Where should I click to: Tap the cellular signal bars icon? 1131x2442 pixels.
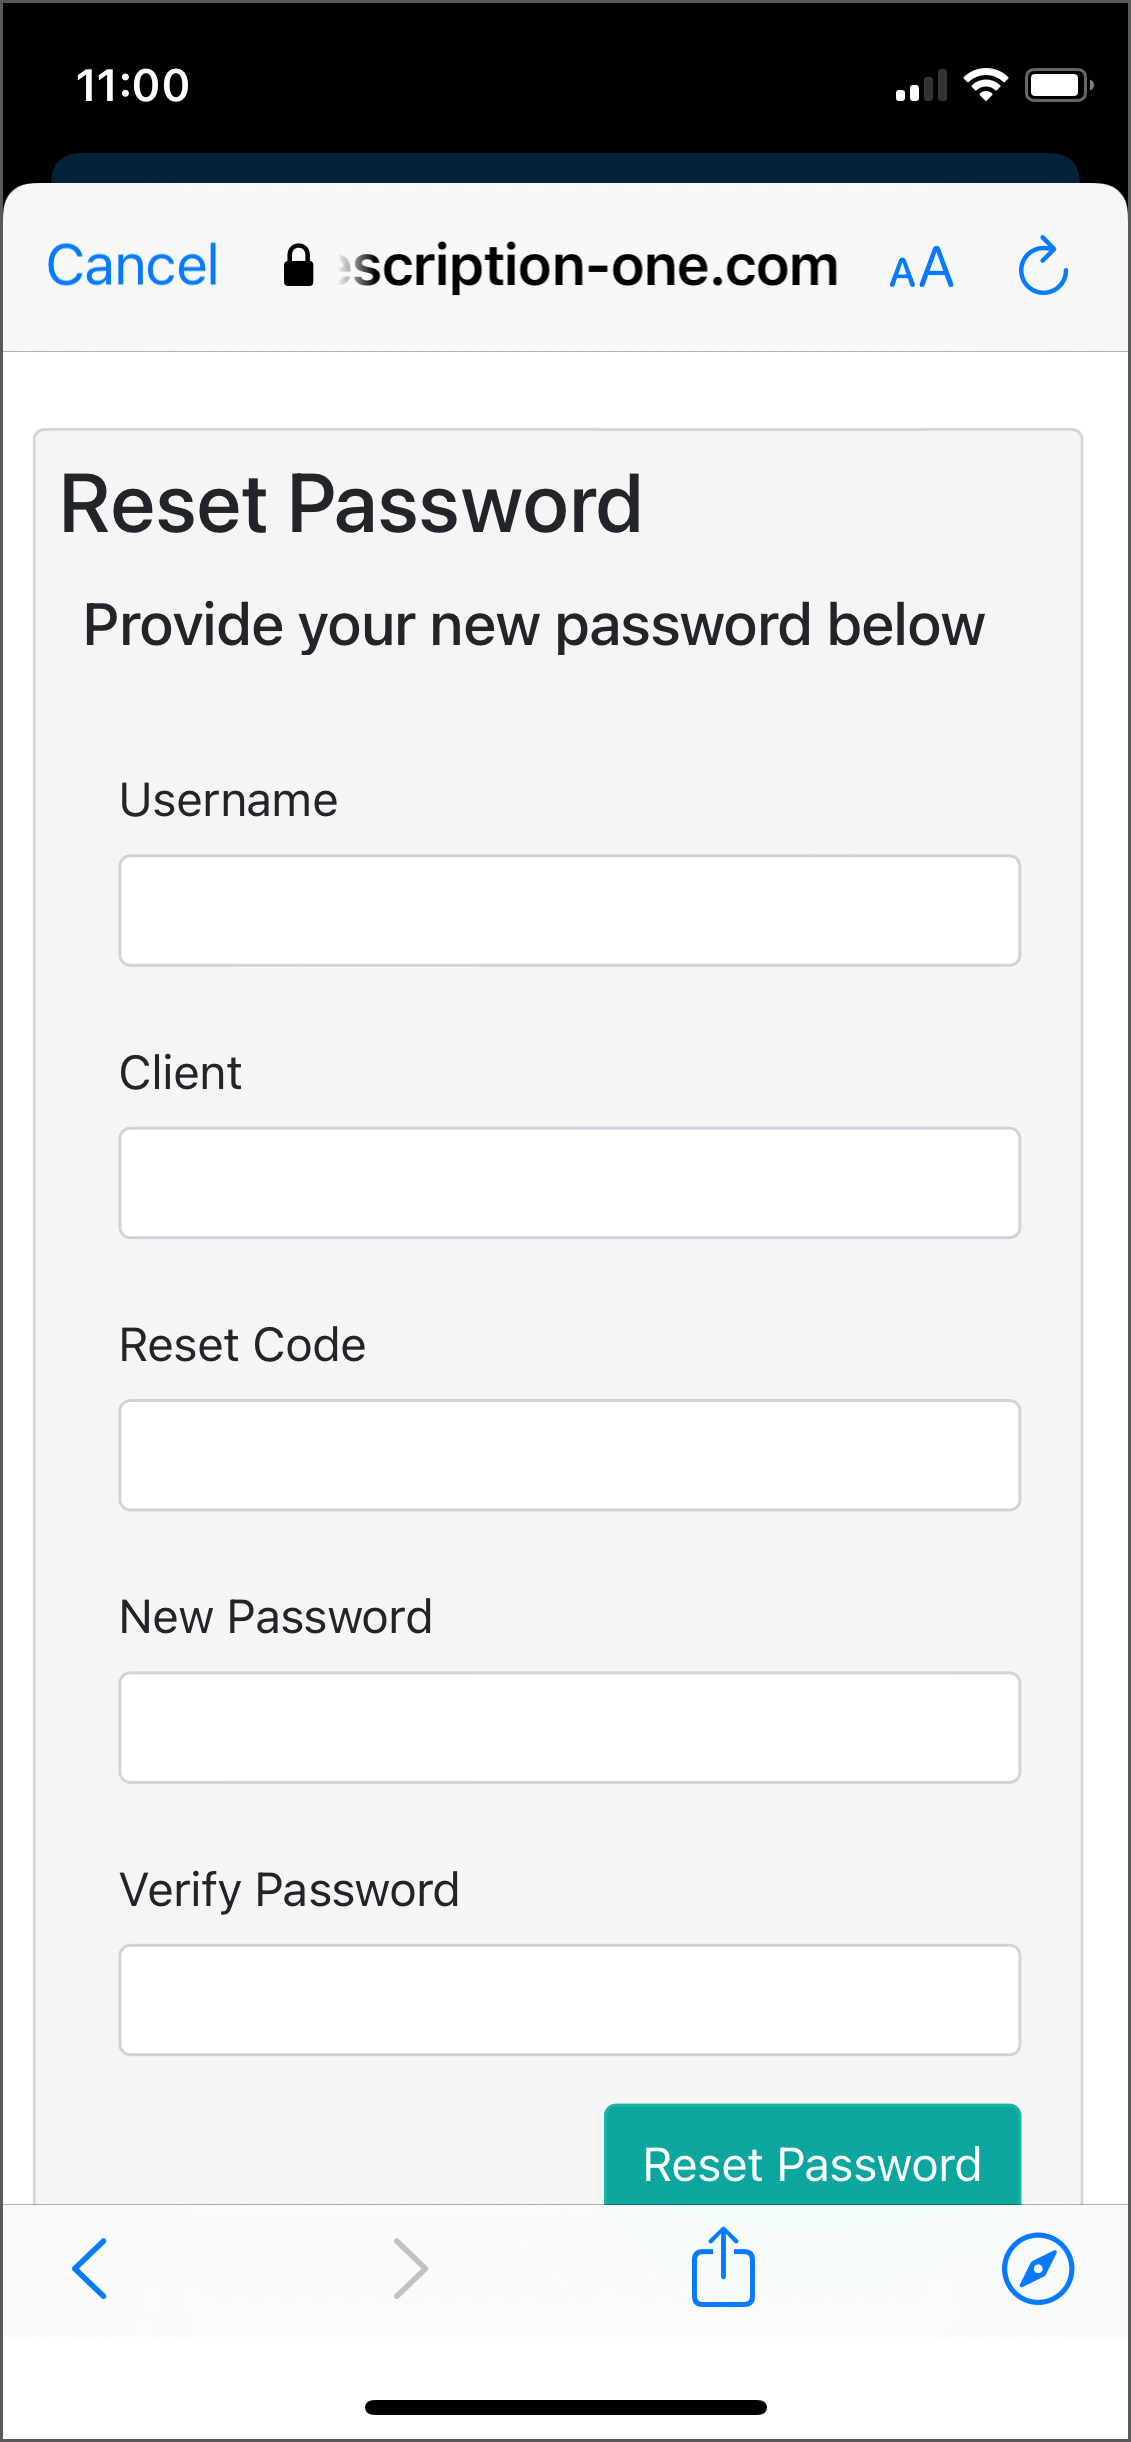click(921, 87)
